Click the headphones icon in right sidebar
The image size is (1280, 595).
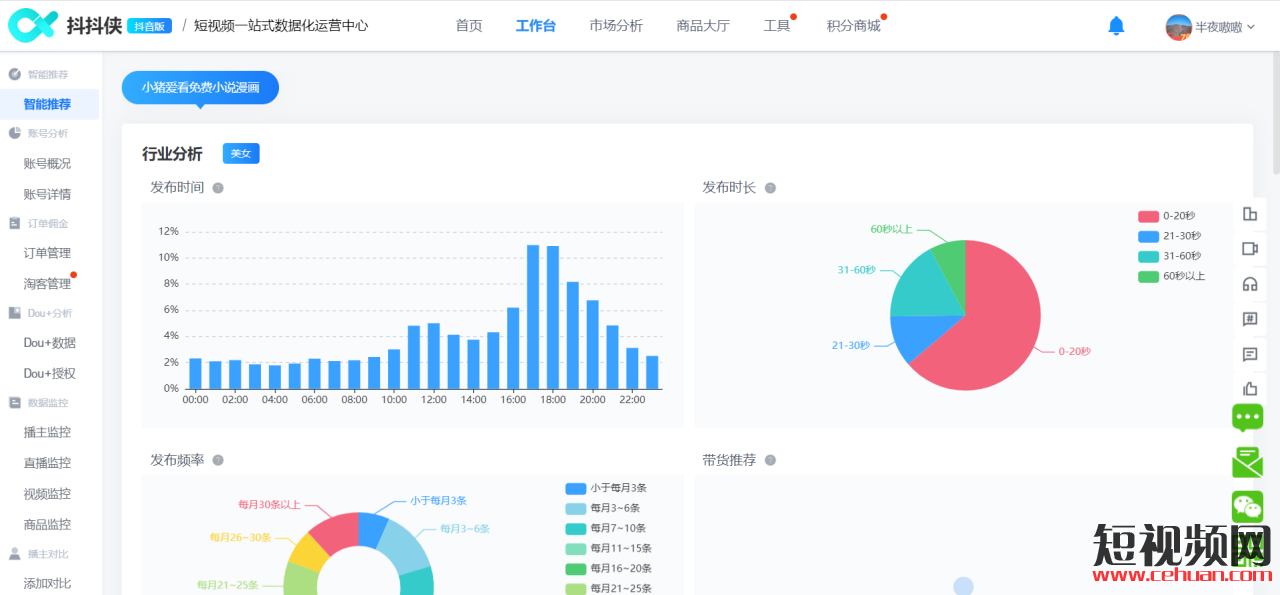click(1249, 284)
